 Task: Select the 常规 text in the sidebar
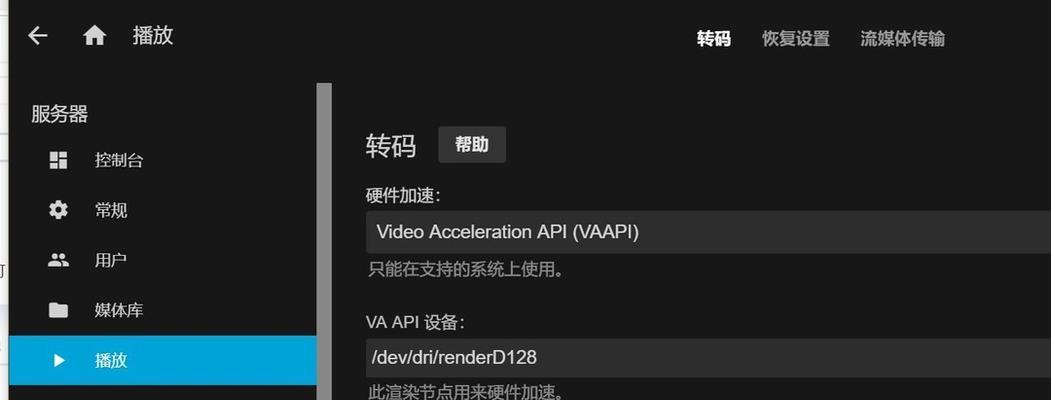click(111, 210)
